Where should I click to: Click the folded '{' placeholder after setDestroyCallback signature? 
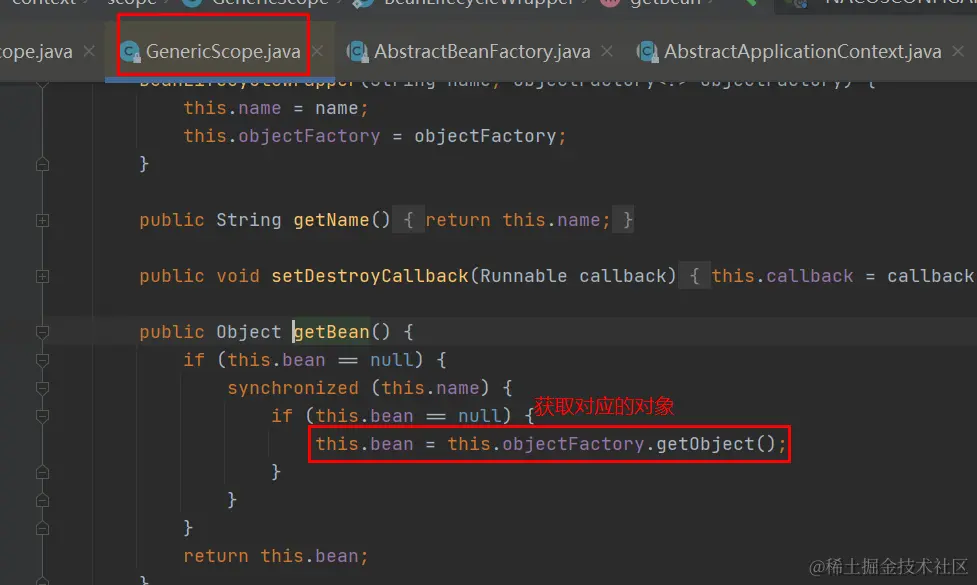(x=694, y=276)
